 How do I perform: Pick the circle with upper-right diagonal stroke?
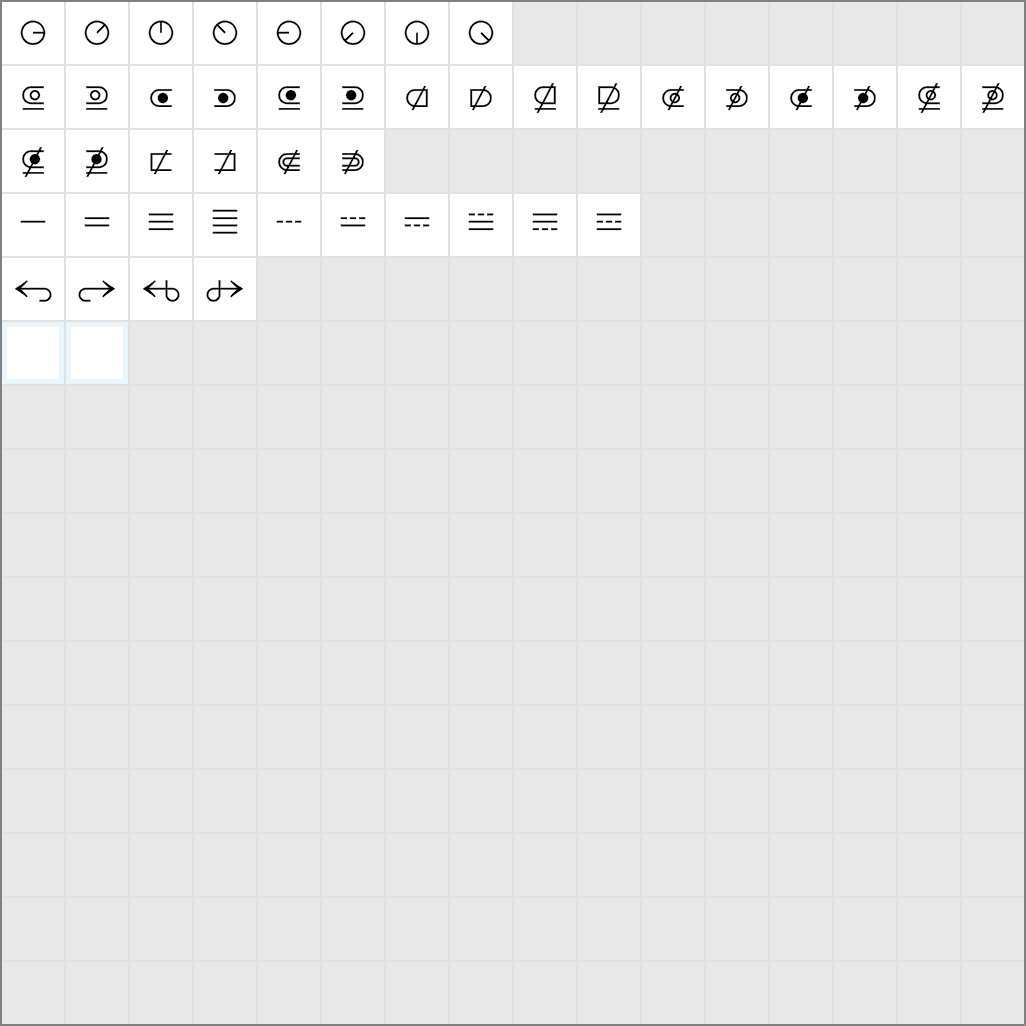97,33
